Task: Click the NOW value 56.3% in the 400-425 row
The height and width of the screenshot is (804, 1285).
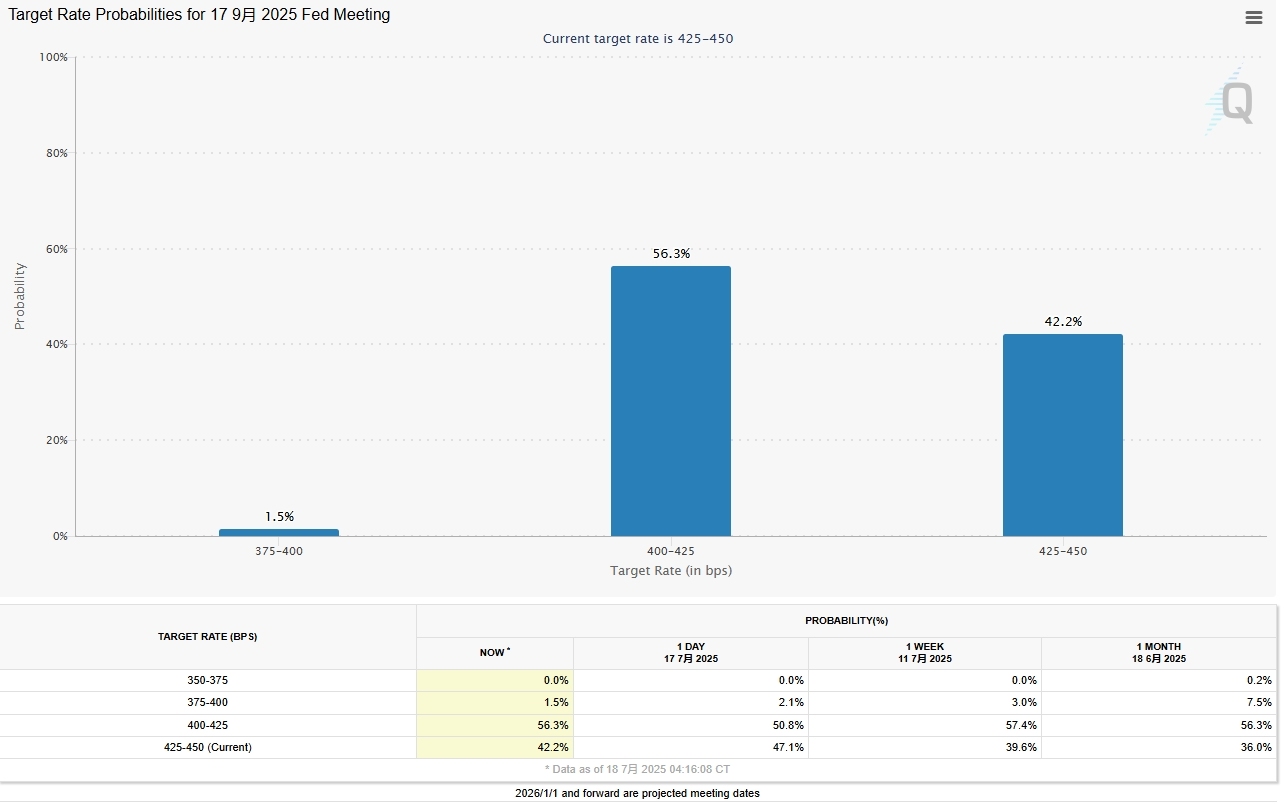Action: 553,725
